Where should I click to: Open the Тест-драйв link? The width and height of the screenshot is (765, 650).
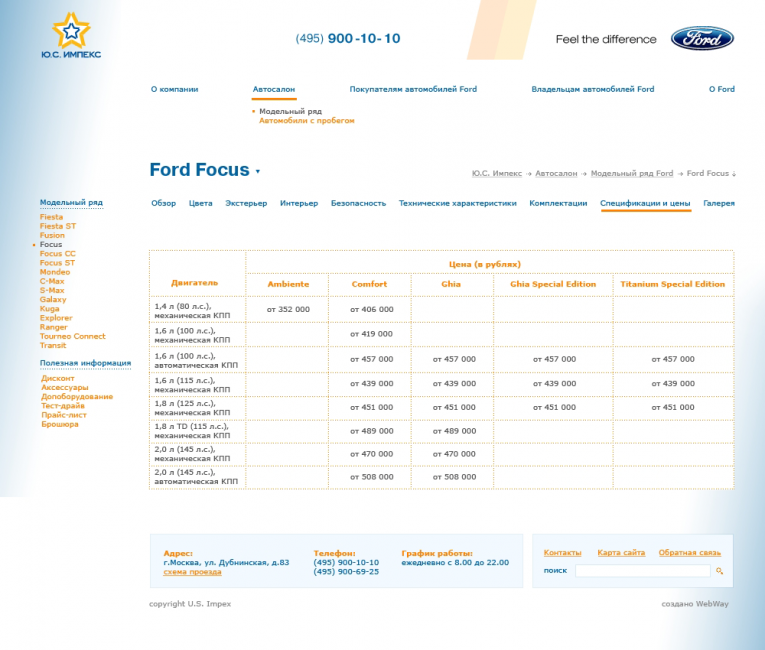62,406
